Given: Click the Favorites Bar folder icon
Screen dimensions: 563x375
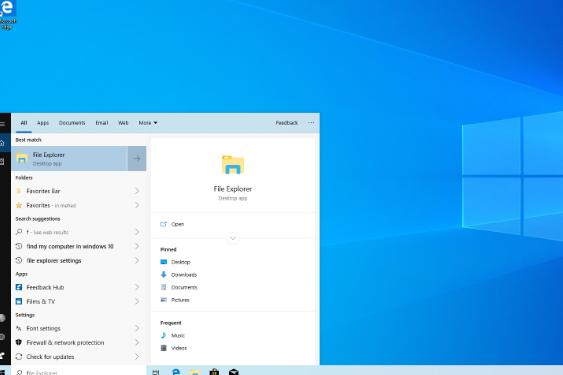Looking at the screenshot, I should coord(19,191).
